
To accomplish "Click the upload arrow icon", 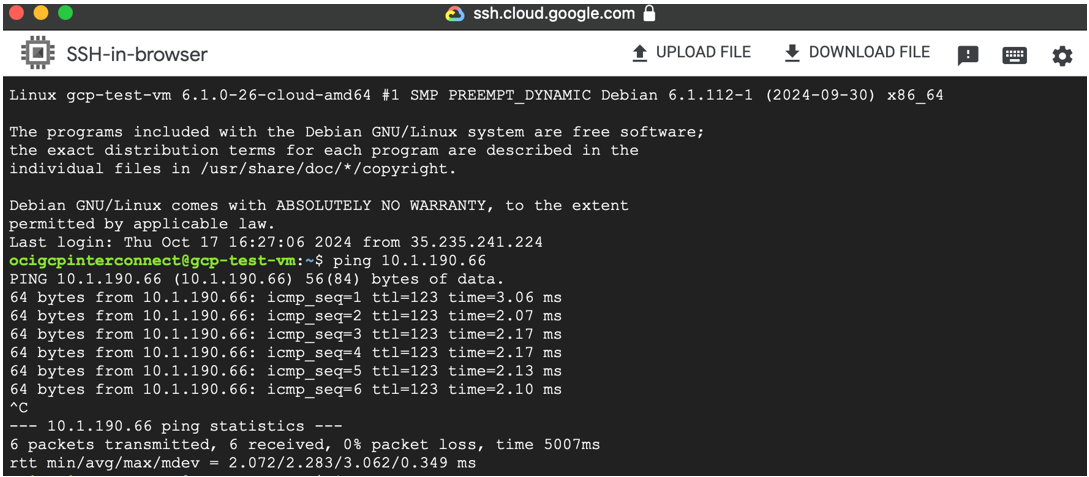I will point(640,53).
